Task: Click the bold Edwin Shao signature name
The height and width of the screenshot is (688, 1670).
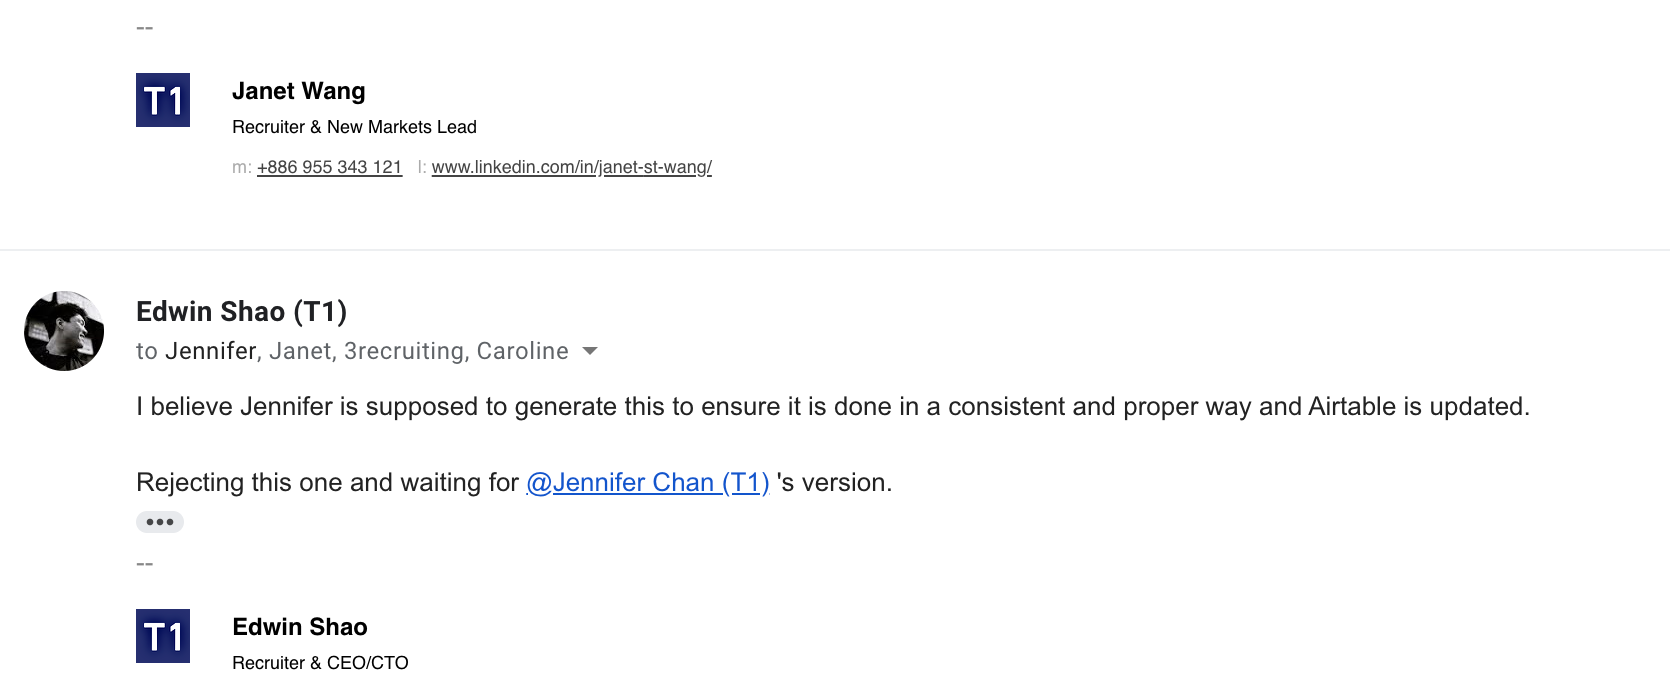Action: click(299, 627)
